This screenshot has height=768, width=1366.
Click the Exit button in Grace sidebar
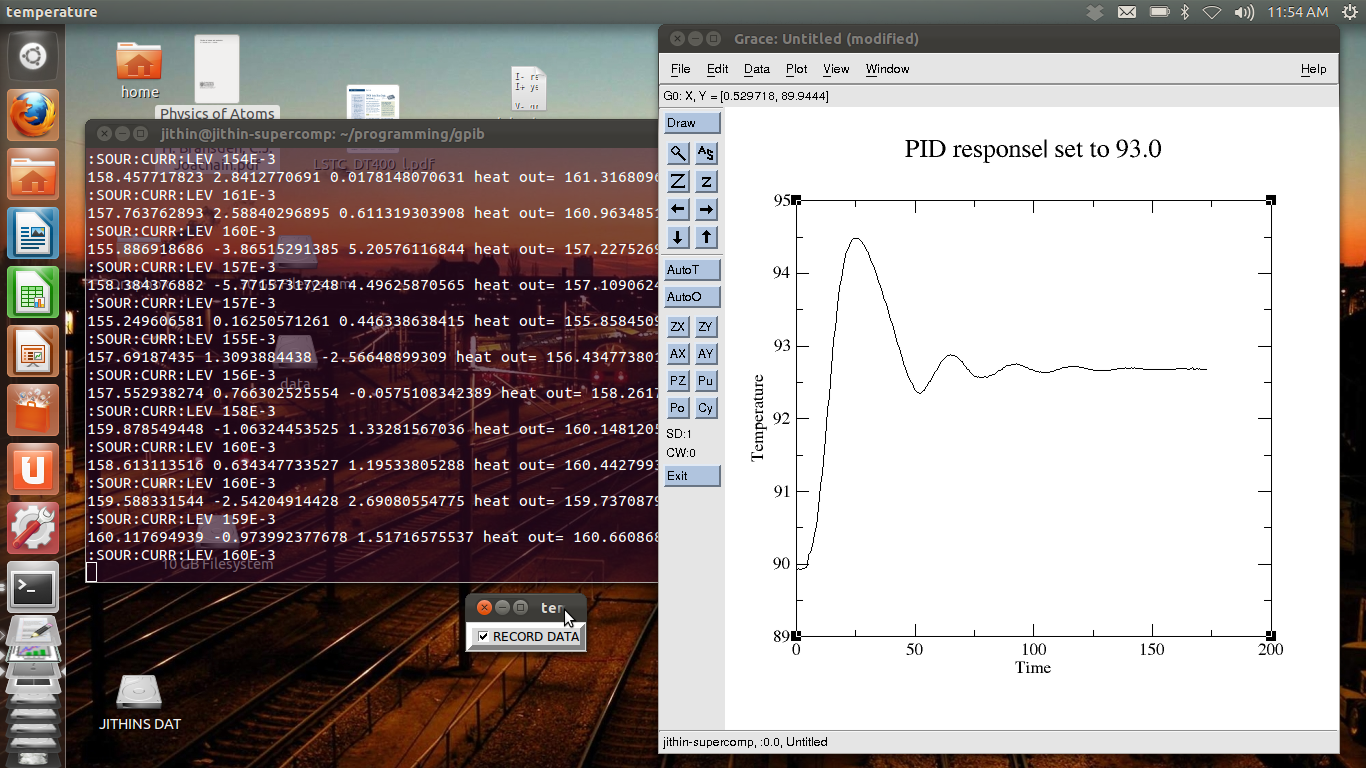692,476
